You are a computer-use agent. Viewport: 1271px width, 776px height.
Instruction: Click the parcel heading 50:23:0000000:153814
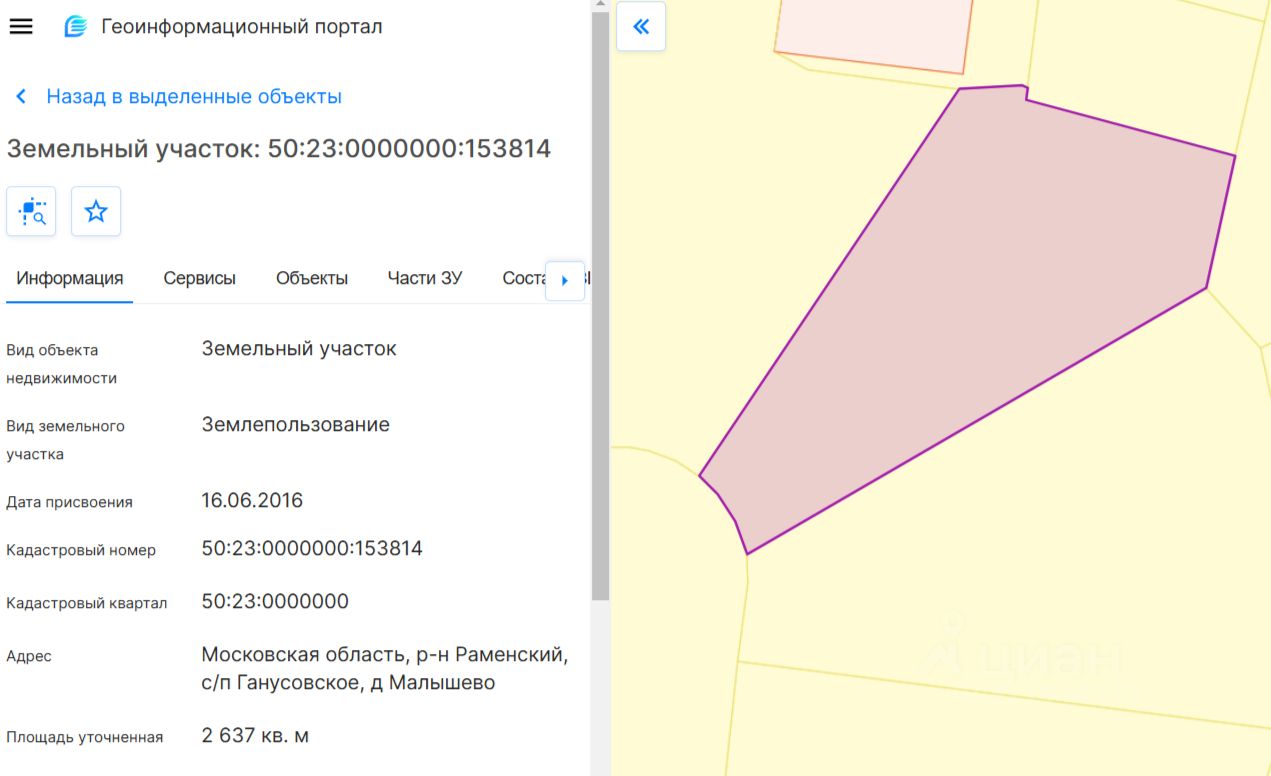point(279,149)
